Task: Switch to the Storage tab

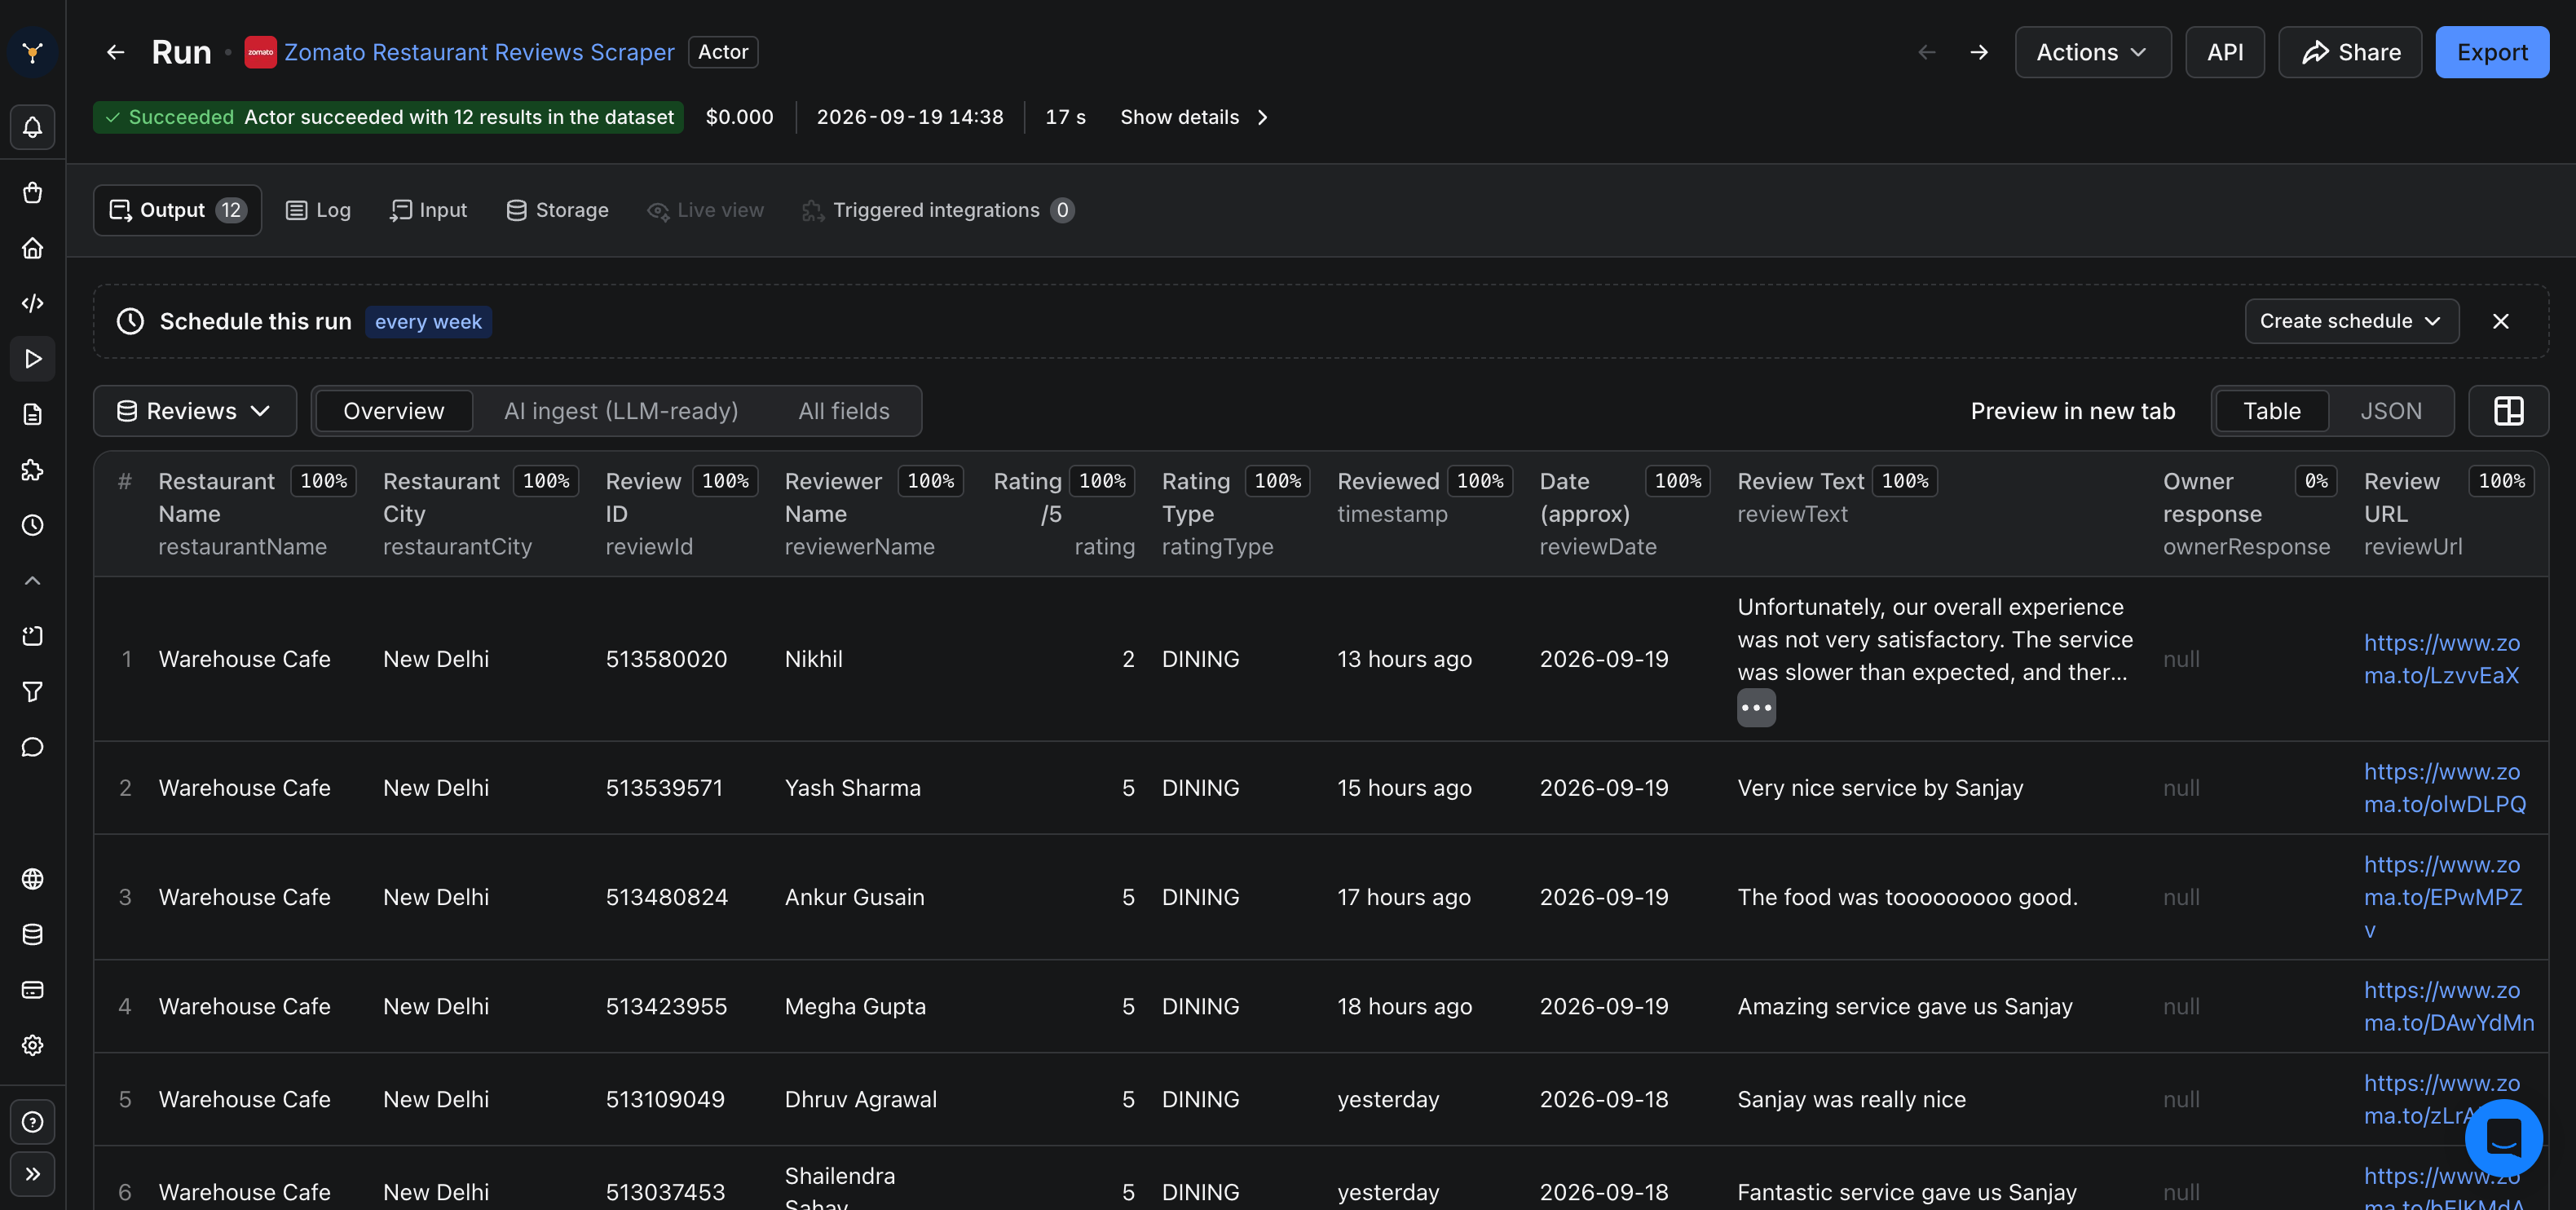Action: (x=557, y=210)
